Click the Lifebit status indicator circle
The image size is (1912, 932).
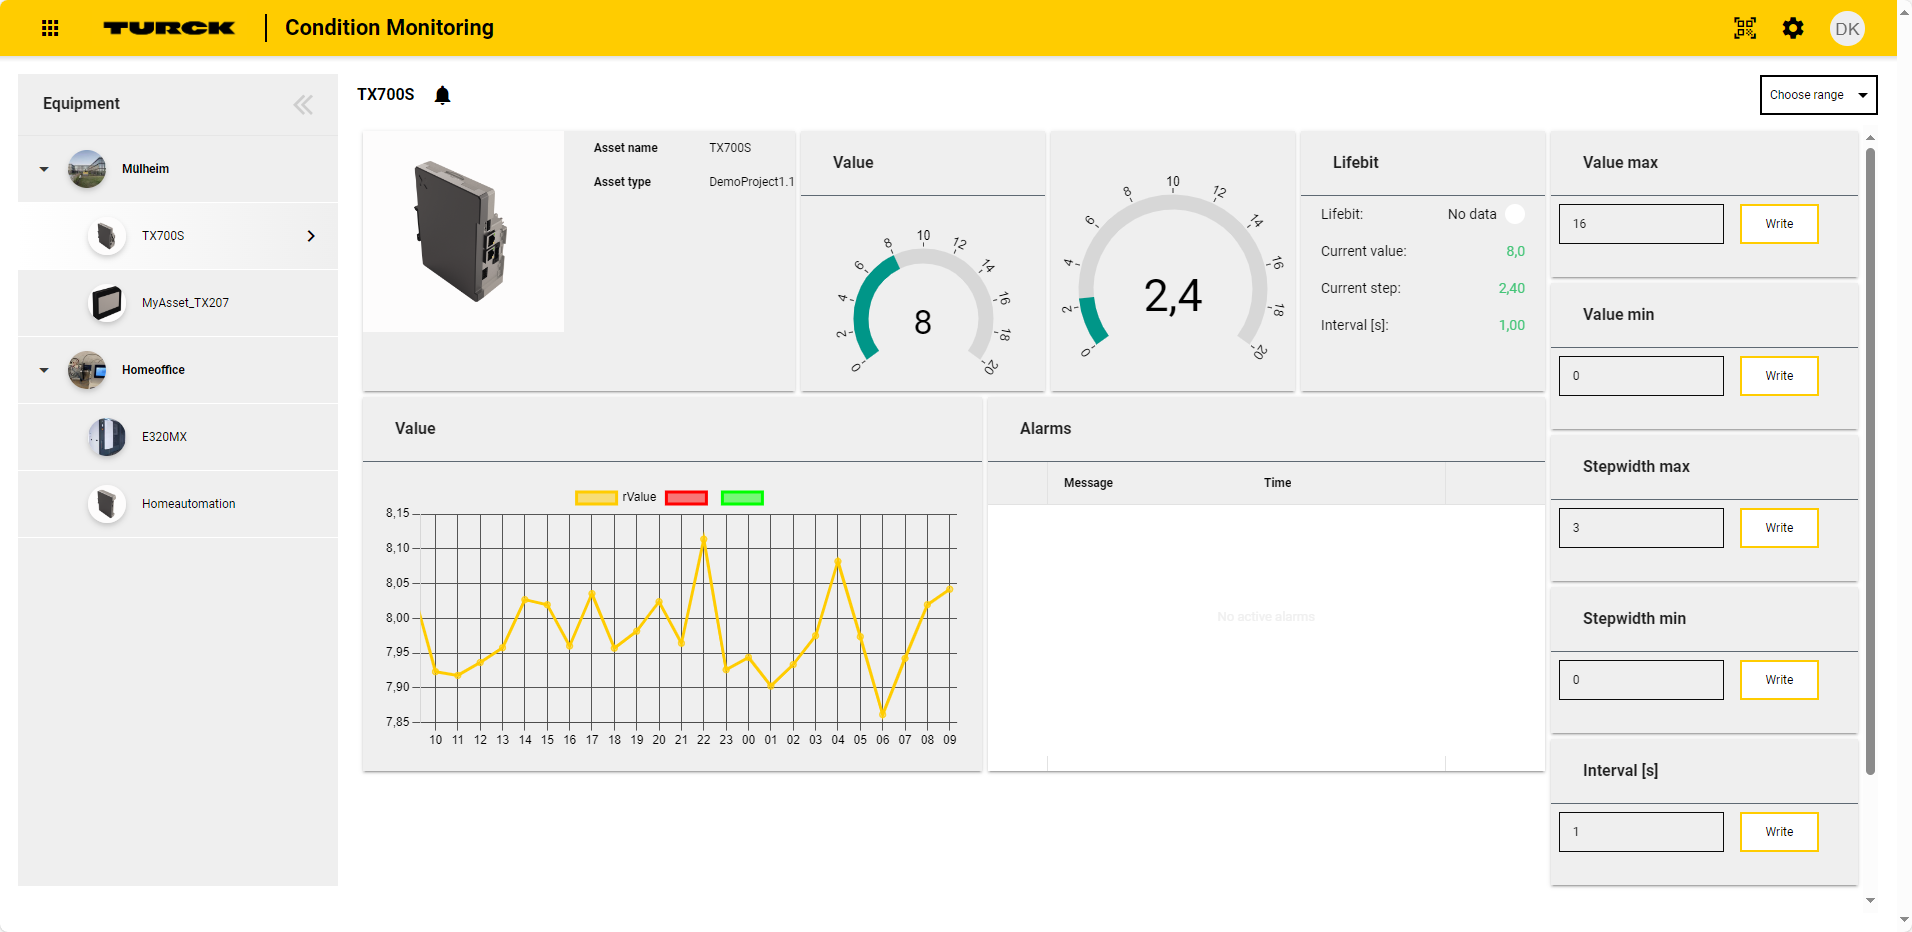[x=1515, y=214]
